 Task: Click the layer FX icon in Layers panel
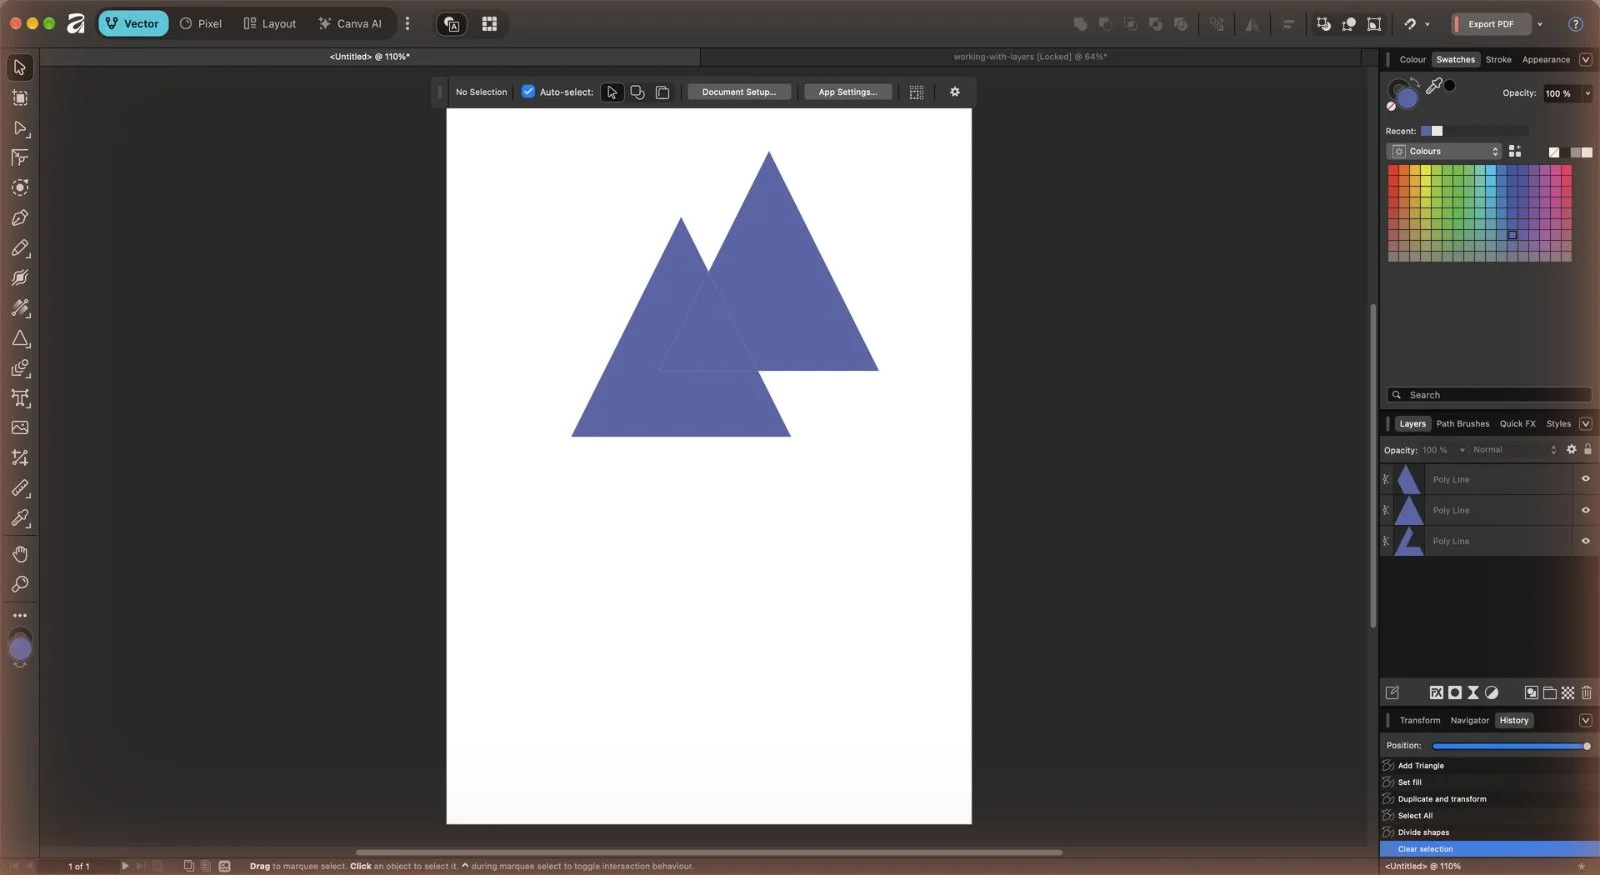point(1436,692)
